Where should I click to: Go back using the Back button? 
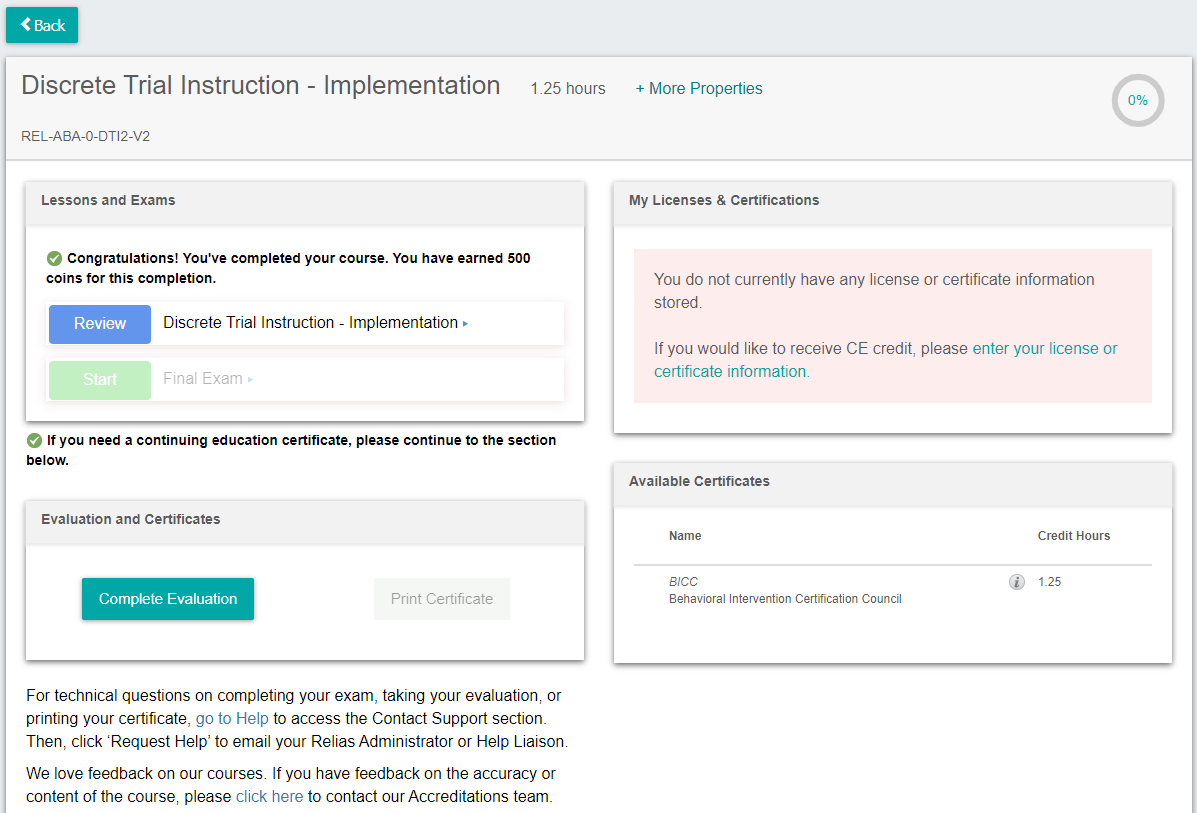pos(42,25)
